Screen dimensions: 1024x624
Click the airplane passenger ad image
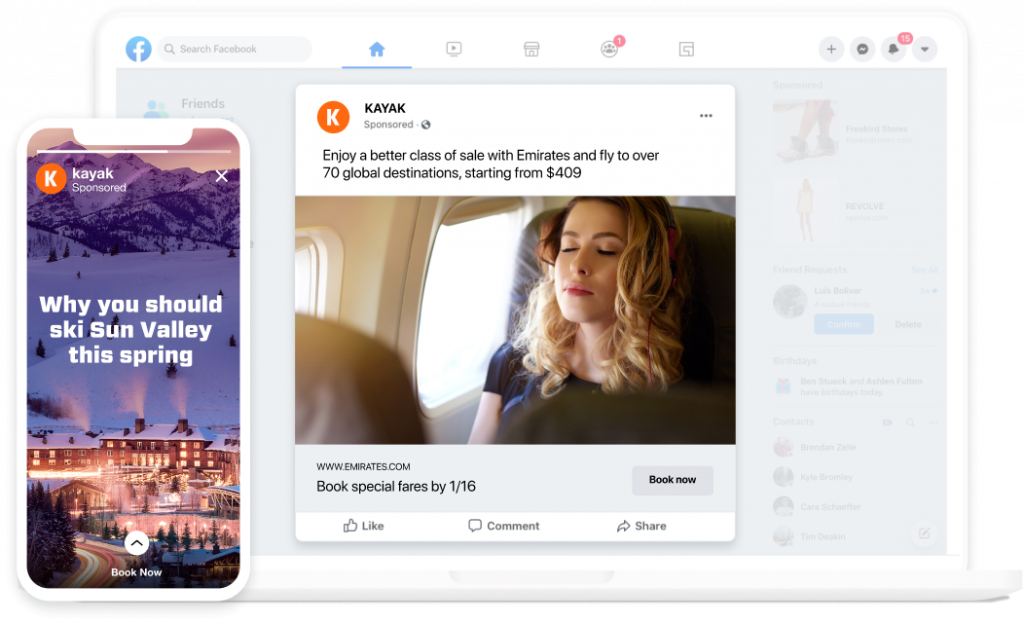[x=515, y=320]
